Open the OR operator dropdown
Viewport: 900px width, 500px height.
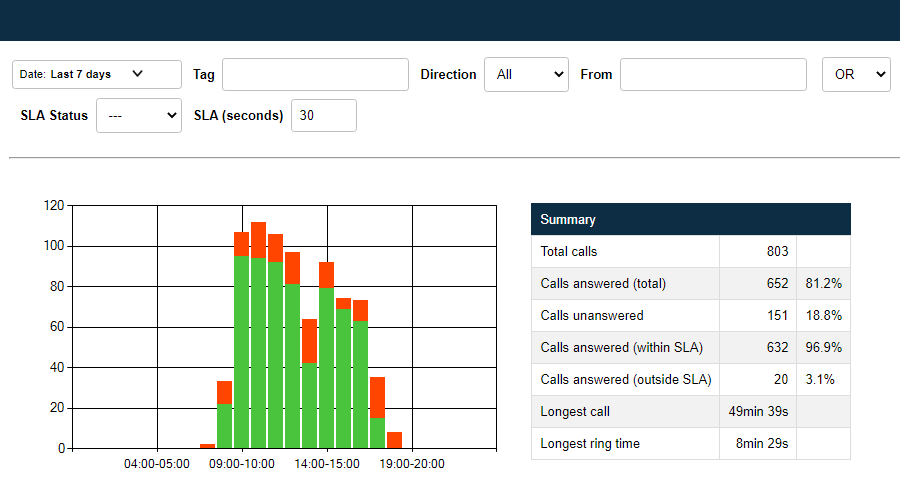point(855,74)
